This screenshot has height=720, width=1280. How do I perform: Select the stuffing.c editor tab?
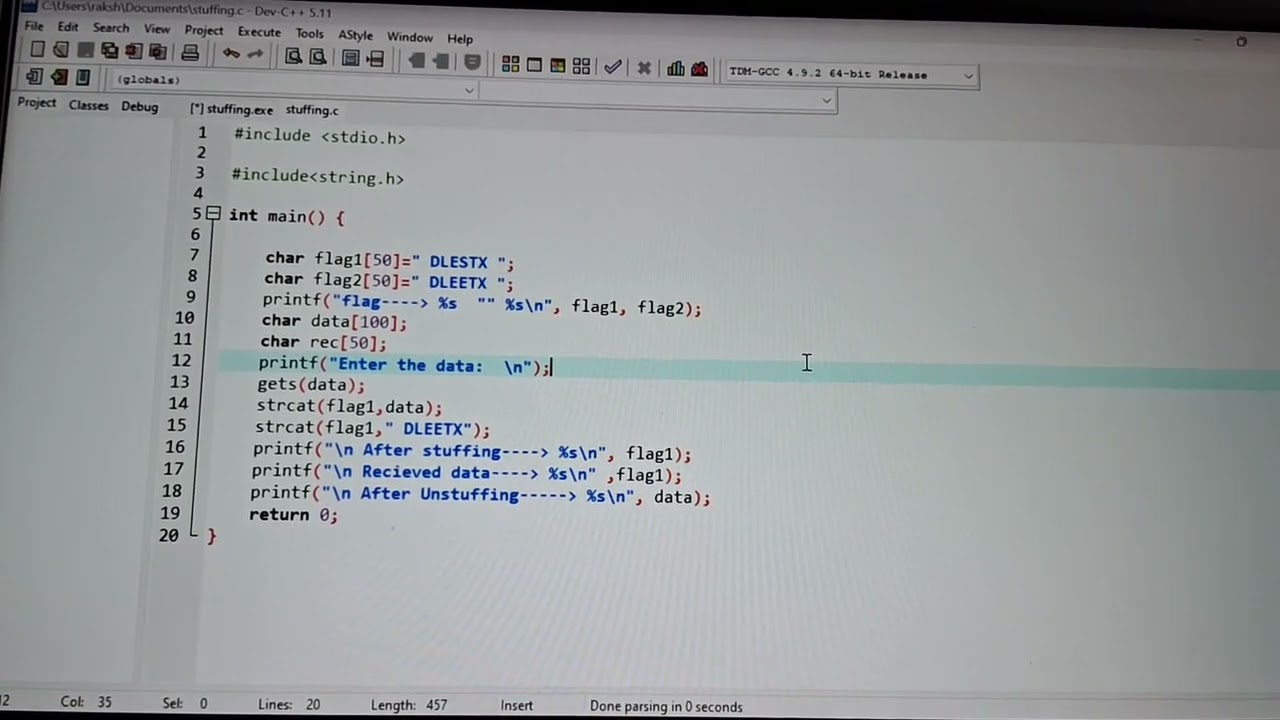coord(312,110)
